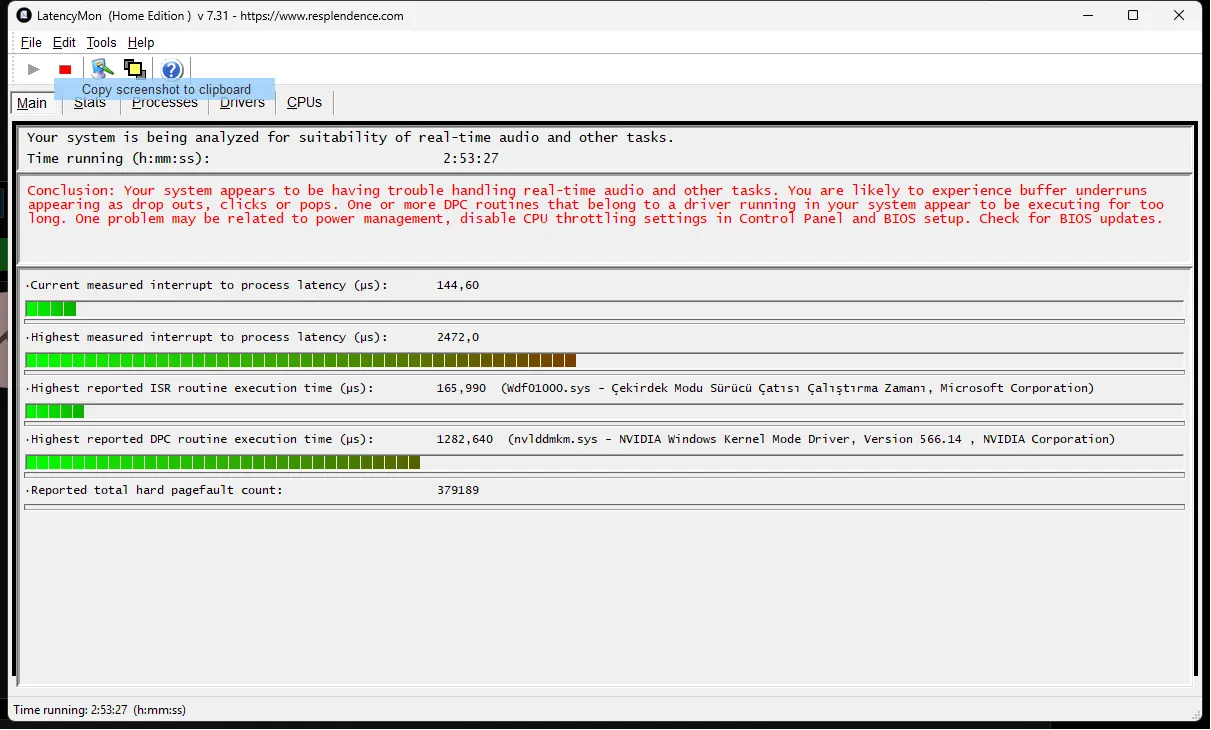
Task: Click the LatencyMon title bar app icon
Action: pyautogui.click(x=25, y=15)
